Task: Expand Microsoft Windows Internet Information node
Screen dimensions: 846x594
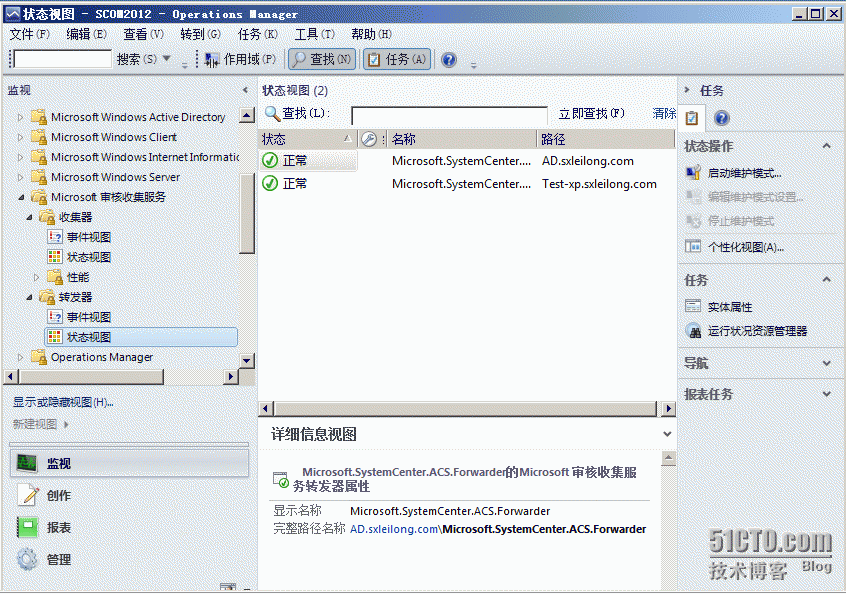Action: tap(21, 157)
